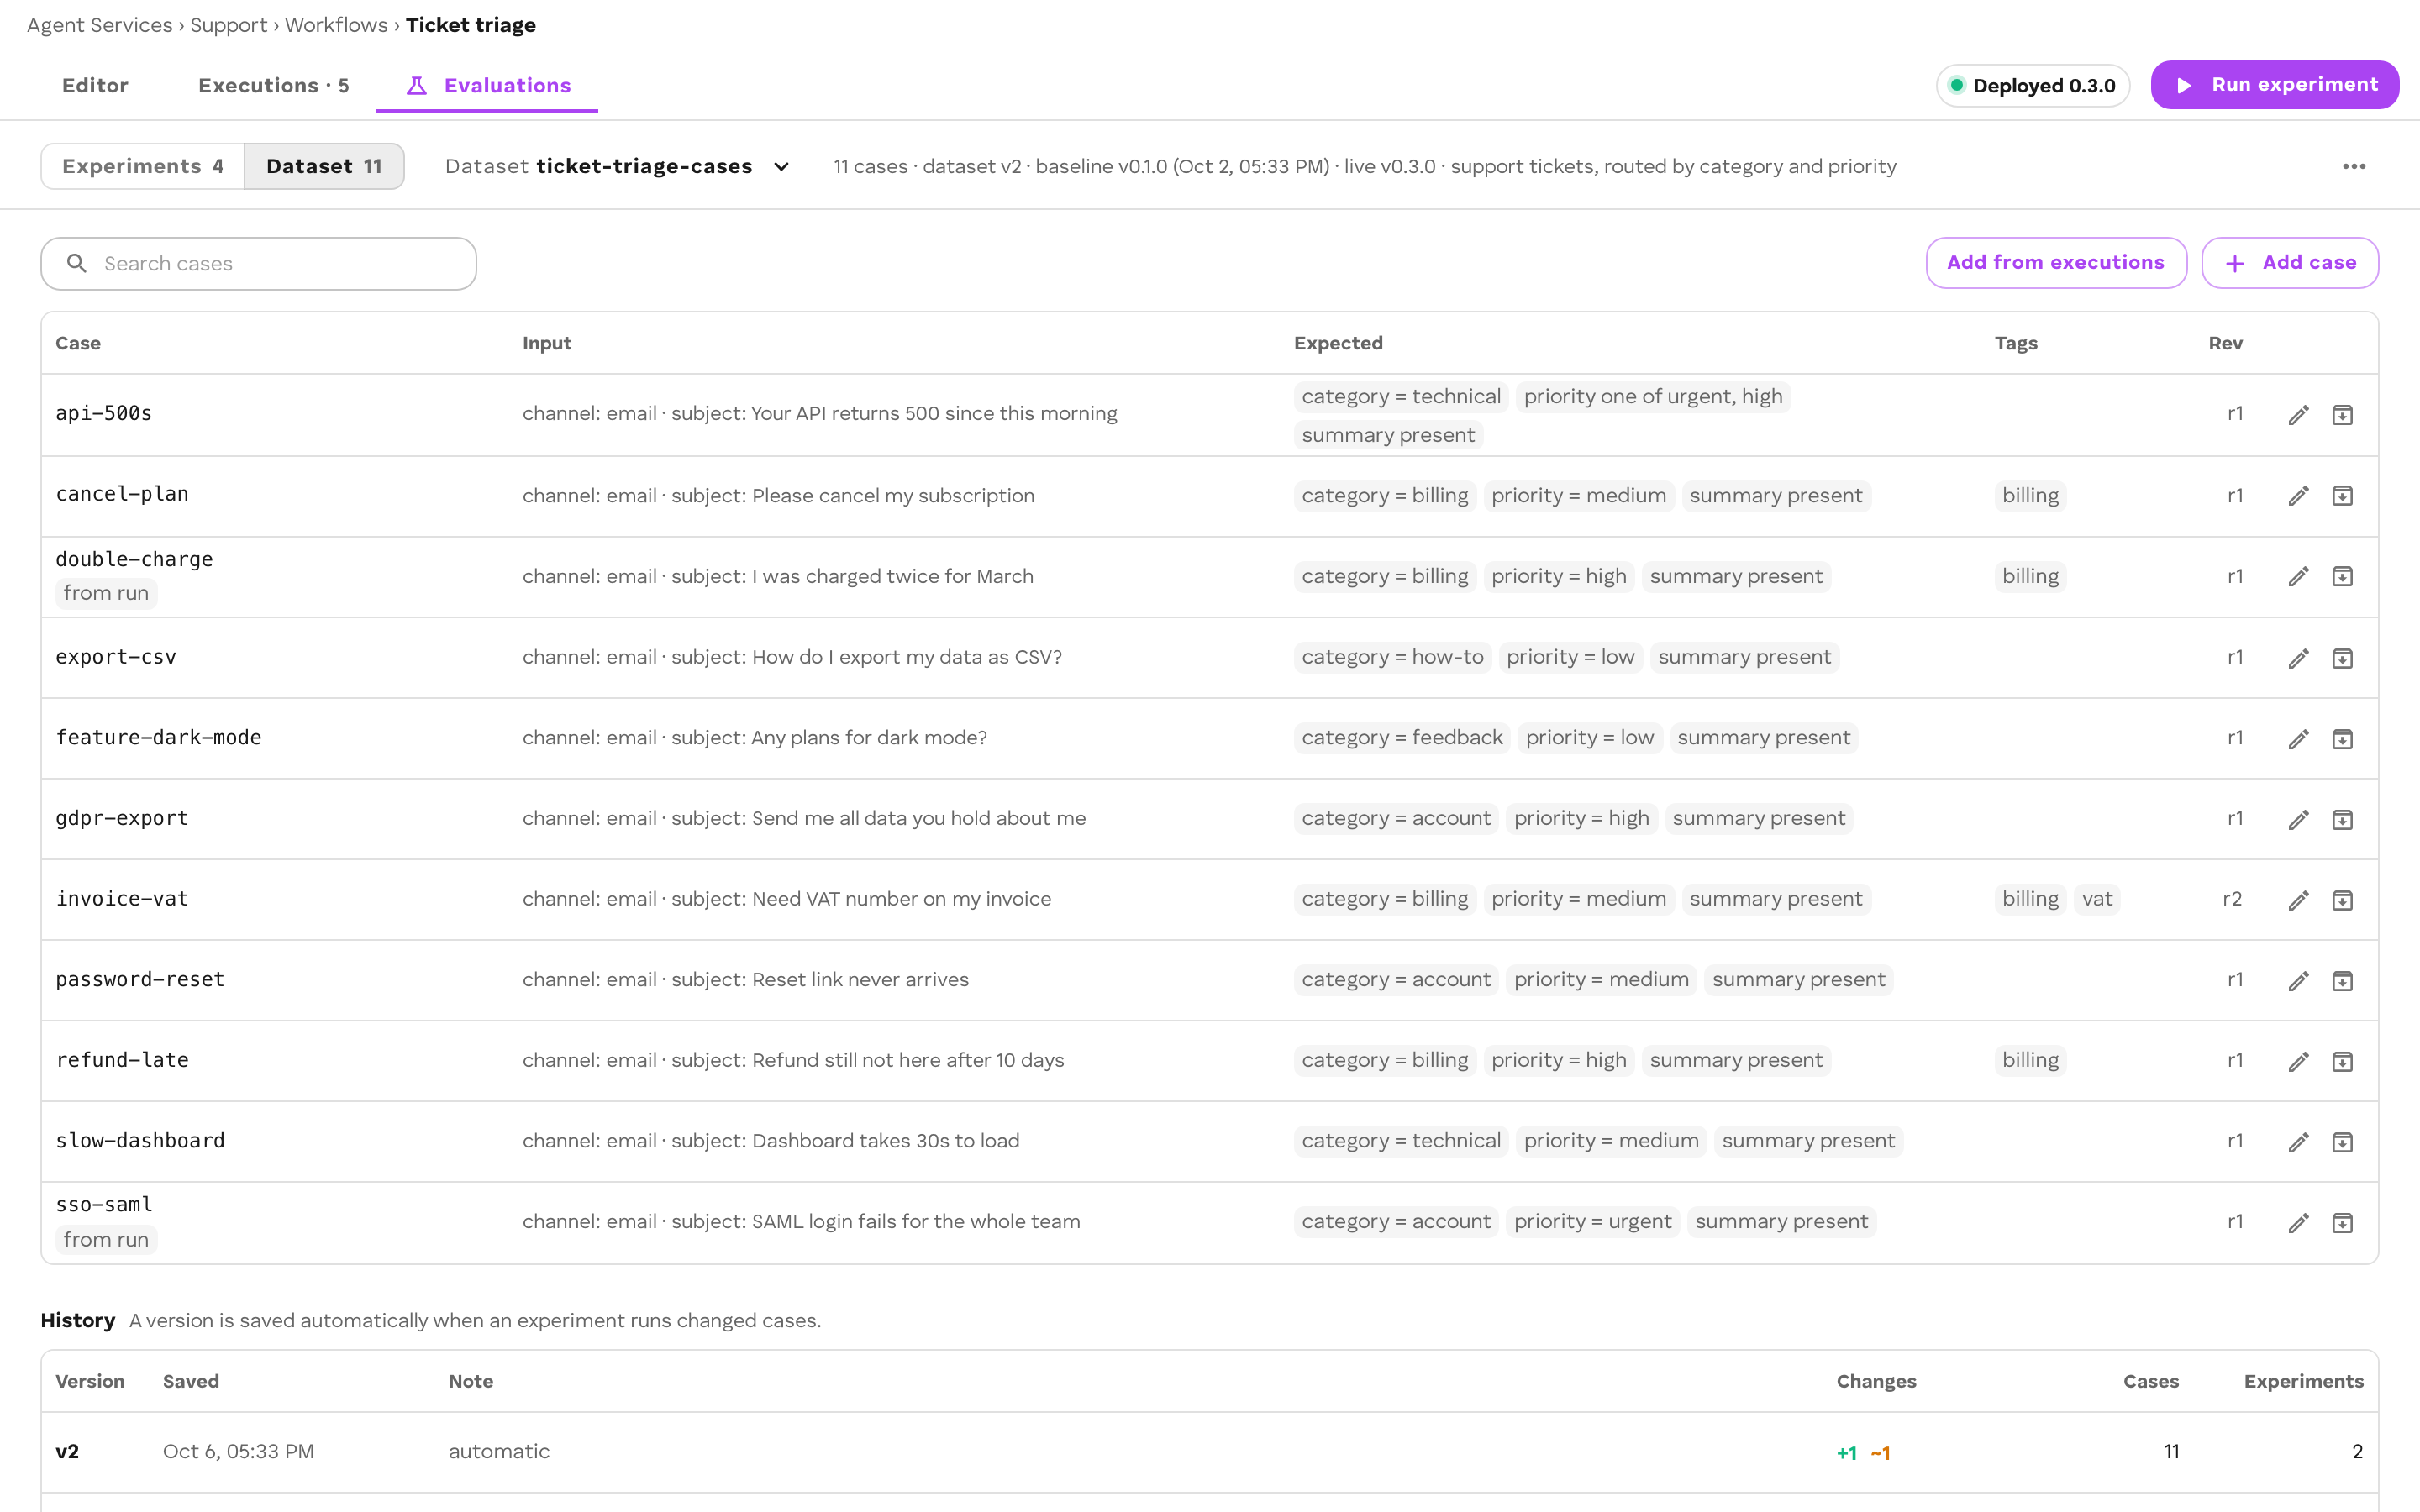Select the api-500s case name

pos(104,413)
